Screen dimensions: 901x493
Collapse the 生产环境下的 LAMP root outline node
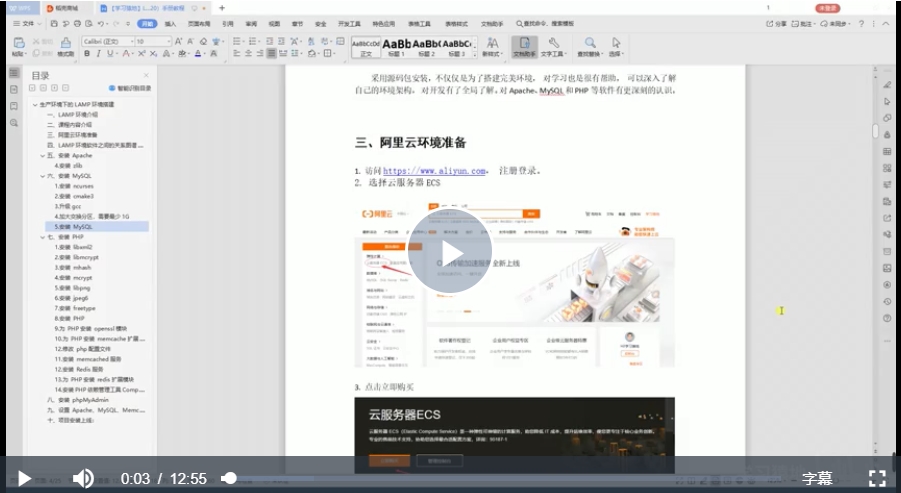tap(35, 105)
